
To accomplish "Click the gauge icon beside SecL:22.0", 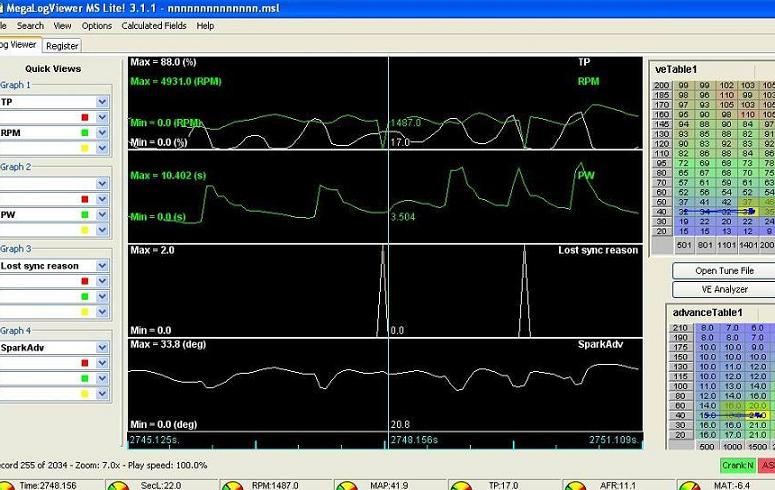I will (x=119, y=485).
